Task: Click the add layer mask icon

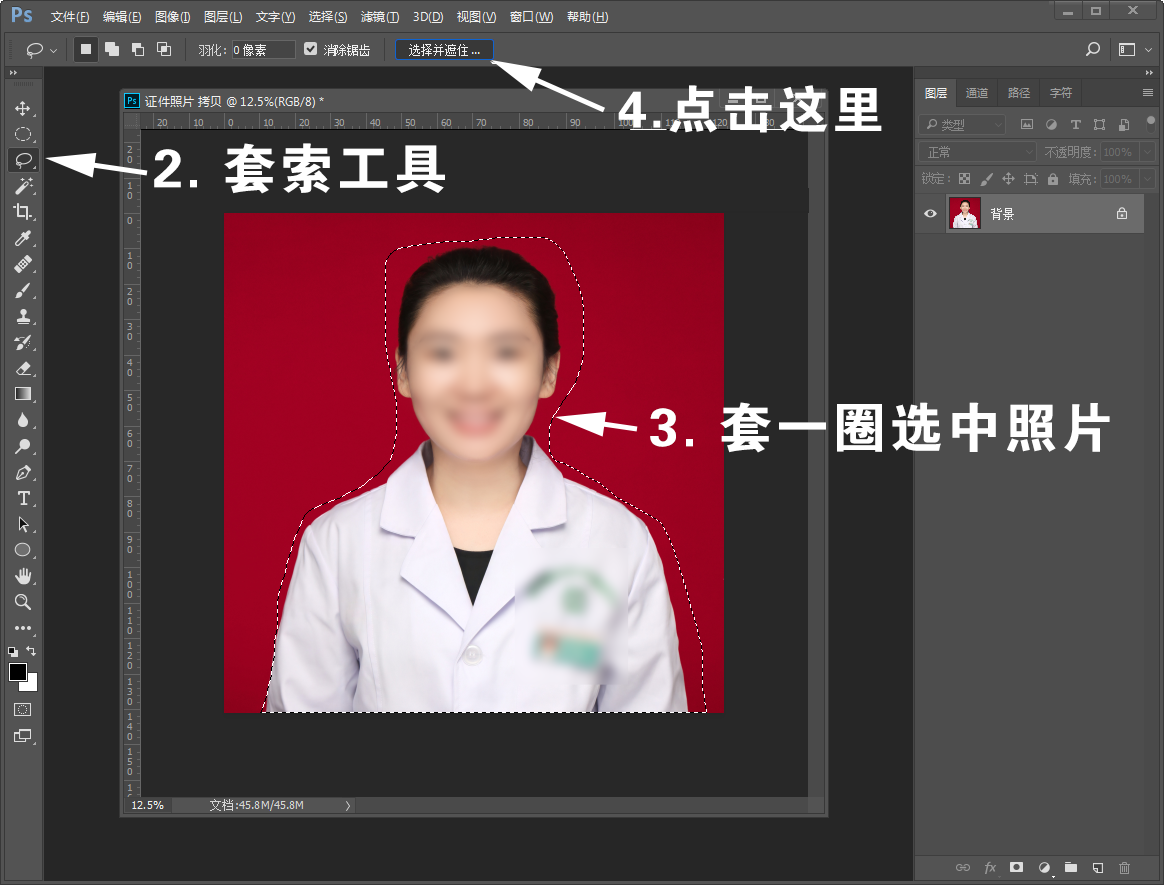Action: (x=1016, y=867)
